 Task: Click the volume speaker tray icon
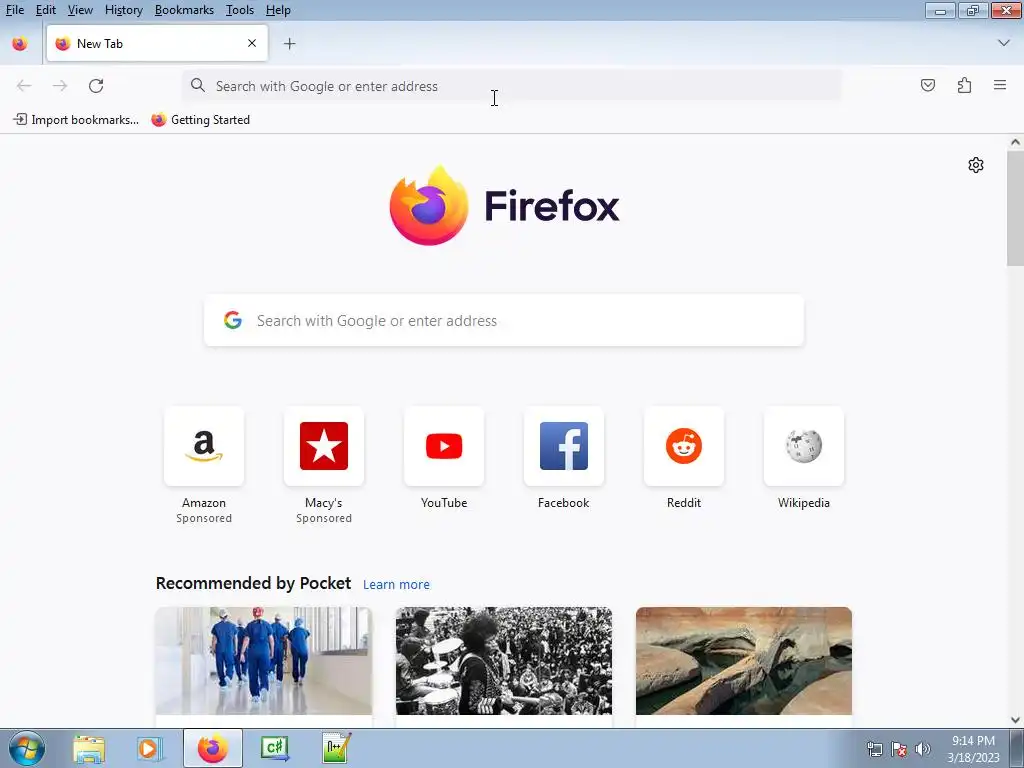point(923,749)
